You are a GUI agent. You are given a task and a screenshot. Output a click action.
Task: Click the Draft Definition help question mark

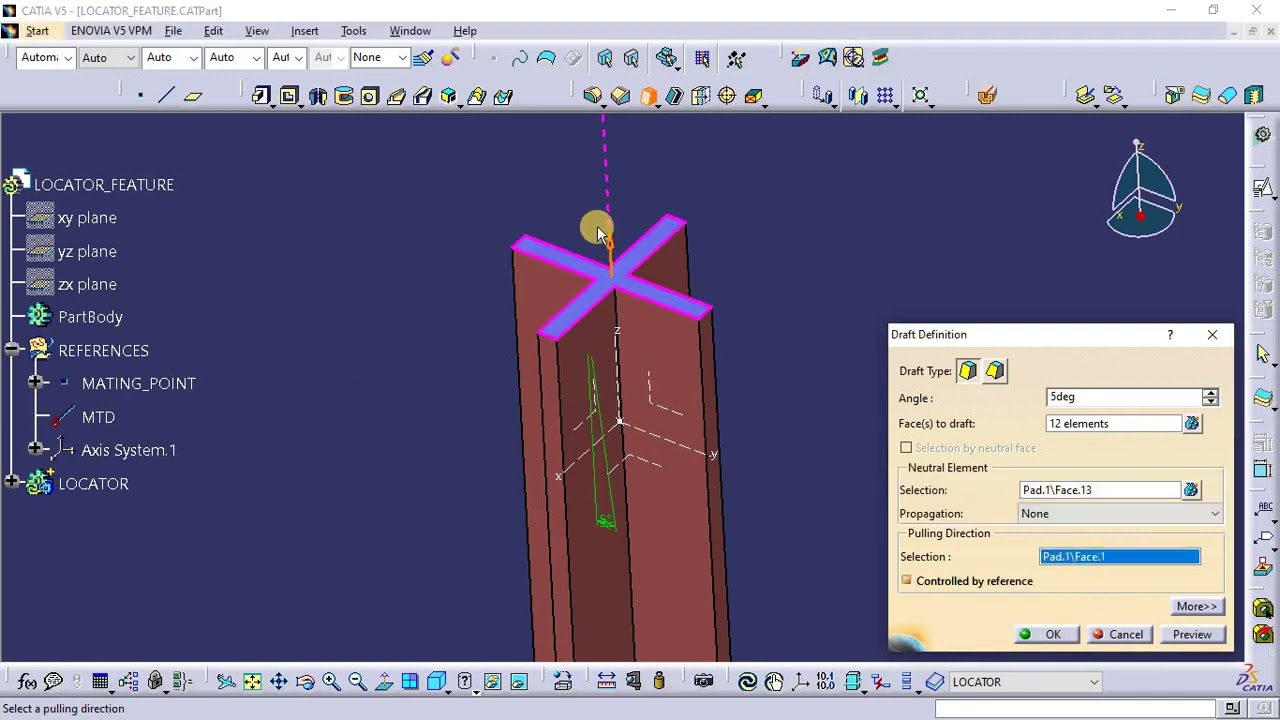click(x=1170, y=335)
